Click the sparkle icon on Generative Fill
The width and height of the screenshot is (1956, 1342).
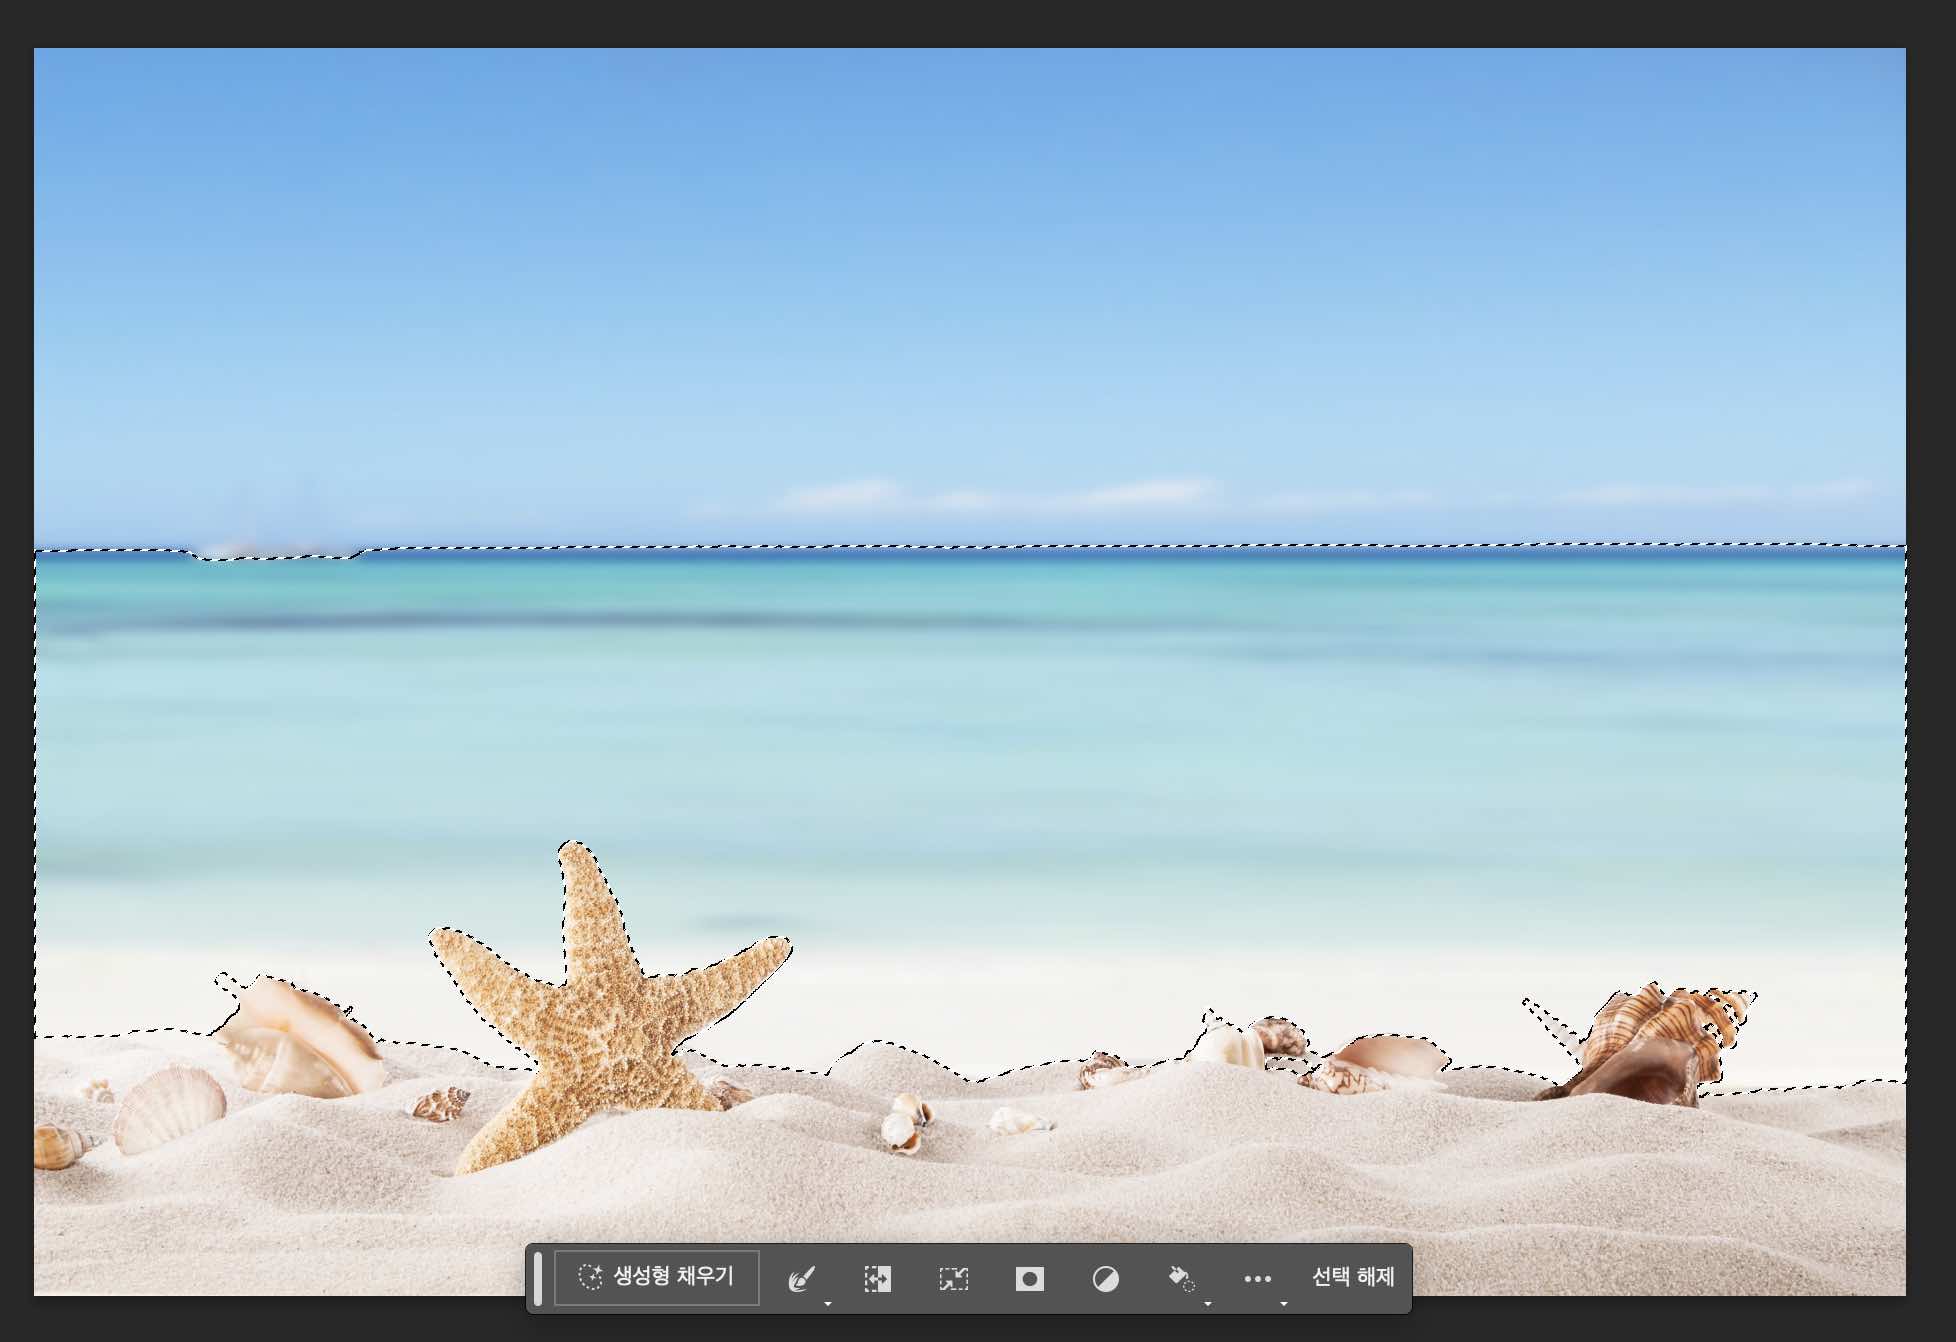pos(590,1277)
